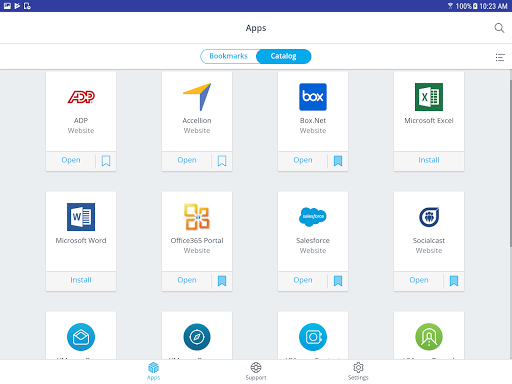Select the Catalog tab
Screen dimensions: 512x384
(283, 56)
